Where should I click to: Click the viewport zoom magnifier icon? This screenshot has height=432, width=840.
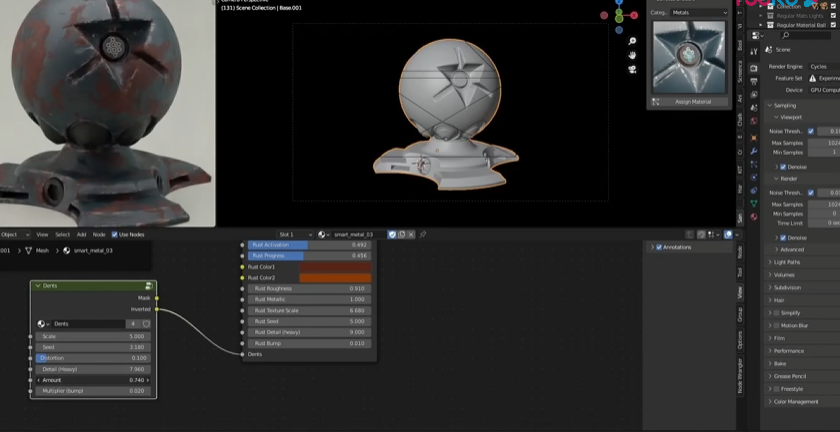633,42
